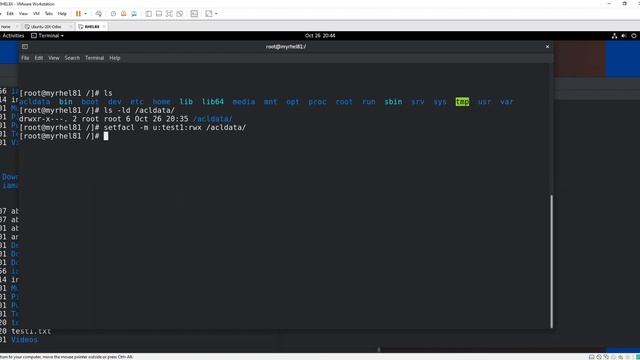The image size is (640, 360).
Task: Open the VMware Help menu
Action: pos(62,13)
